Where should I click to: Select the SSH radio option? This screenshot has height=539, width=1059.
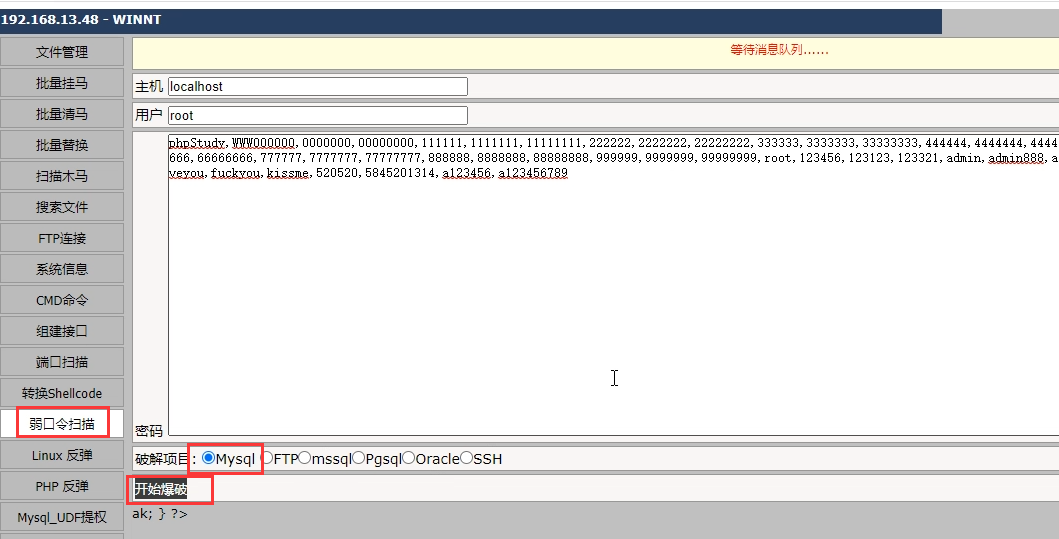click(x=466, y=458)
